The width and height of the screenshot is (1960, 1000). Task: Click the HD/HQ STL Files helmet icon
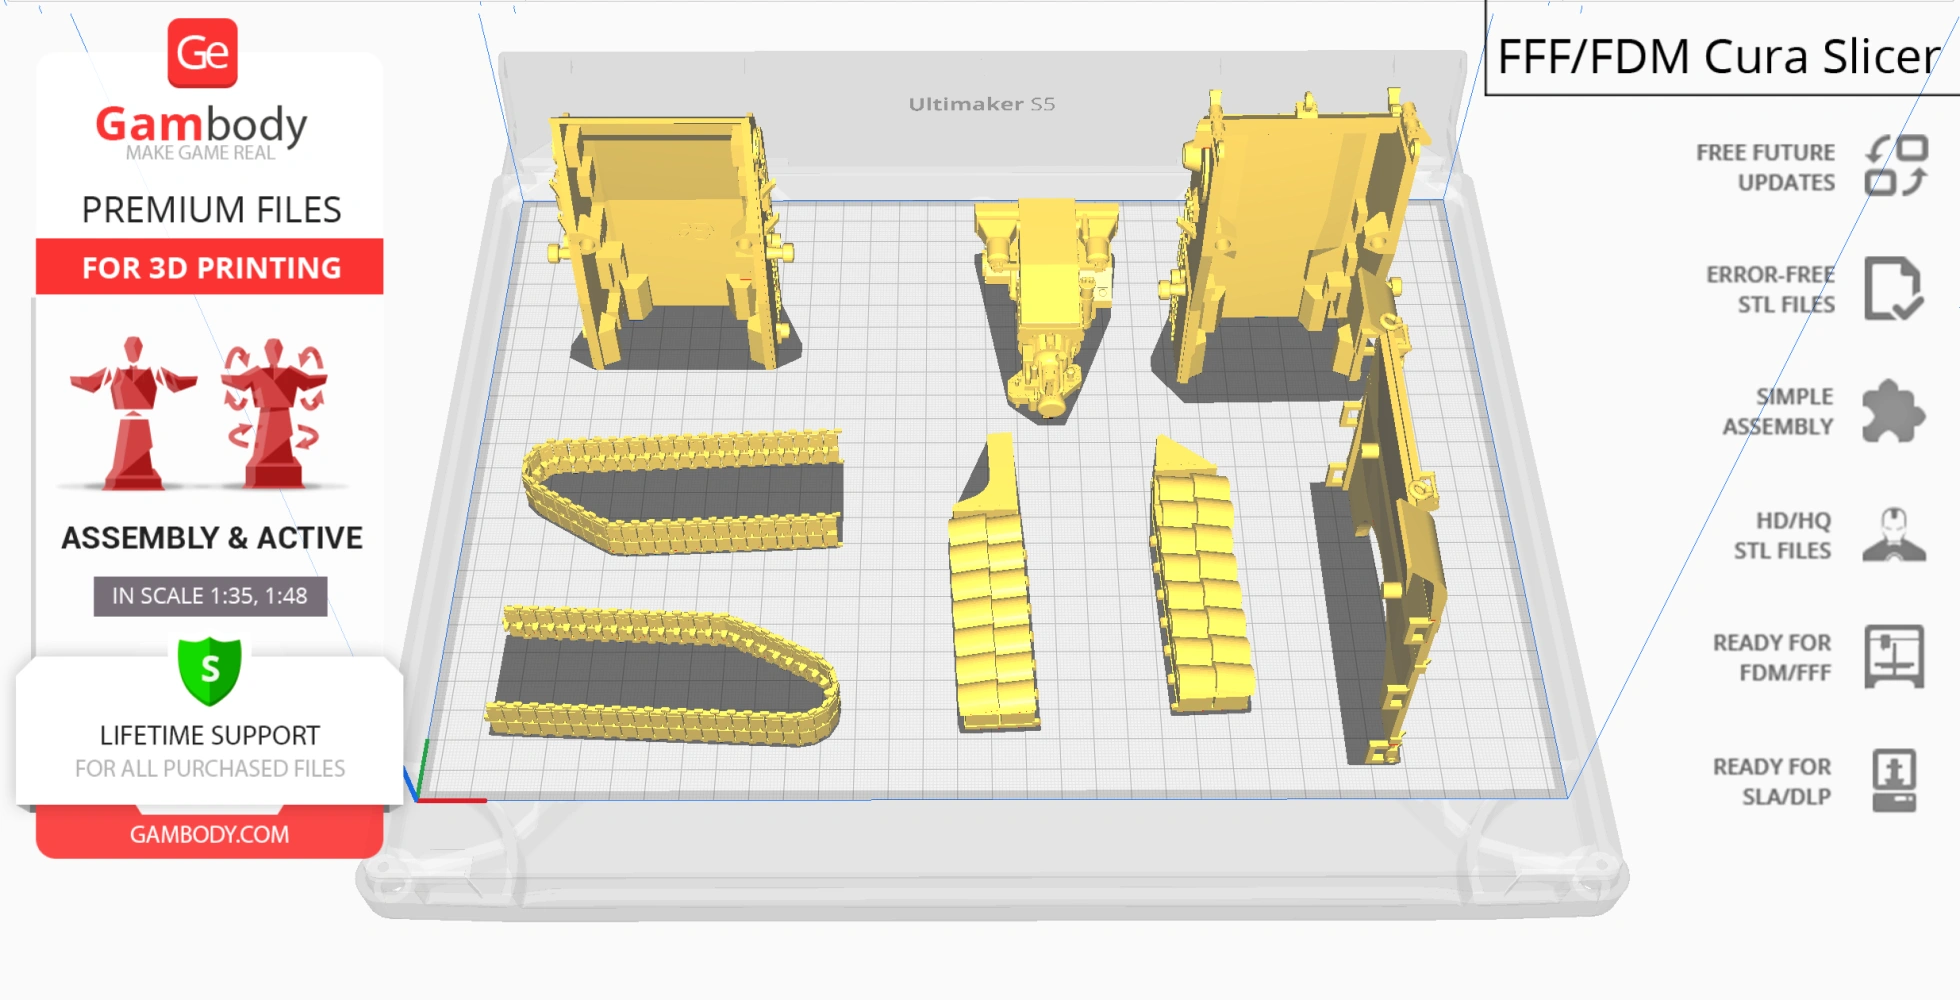(1893, 535)
